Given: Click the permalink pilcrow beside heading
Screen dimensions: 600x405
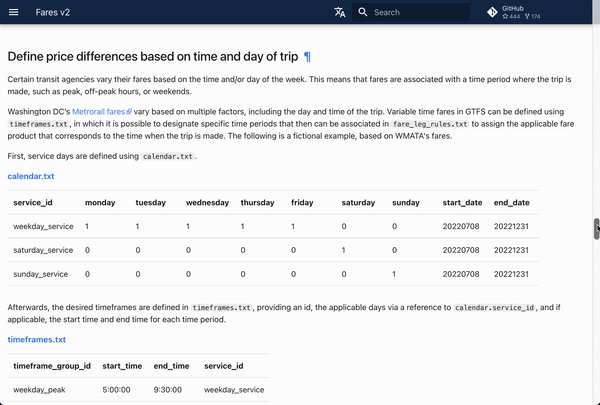Looking at the screenshot, I should click(x=307, y=57).
